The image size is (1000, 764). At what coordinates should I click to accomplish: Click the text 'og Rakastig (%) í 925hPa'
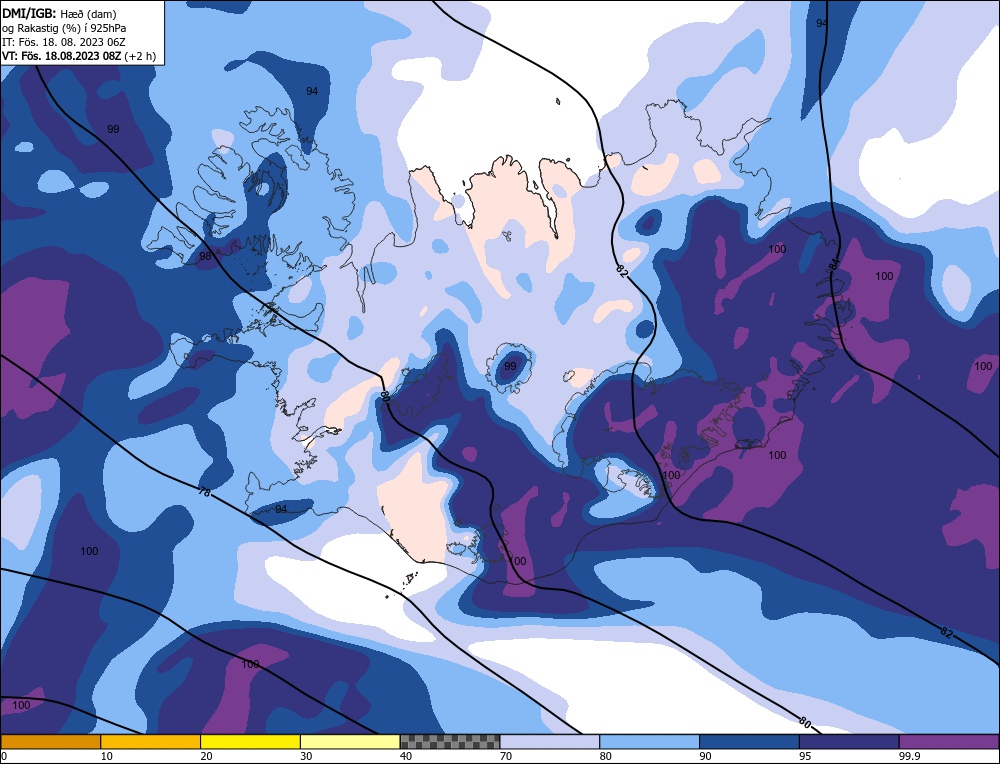pos(64,28)
